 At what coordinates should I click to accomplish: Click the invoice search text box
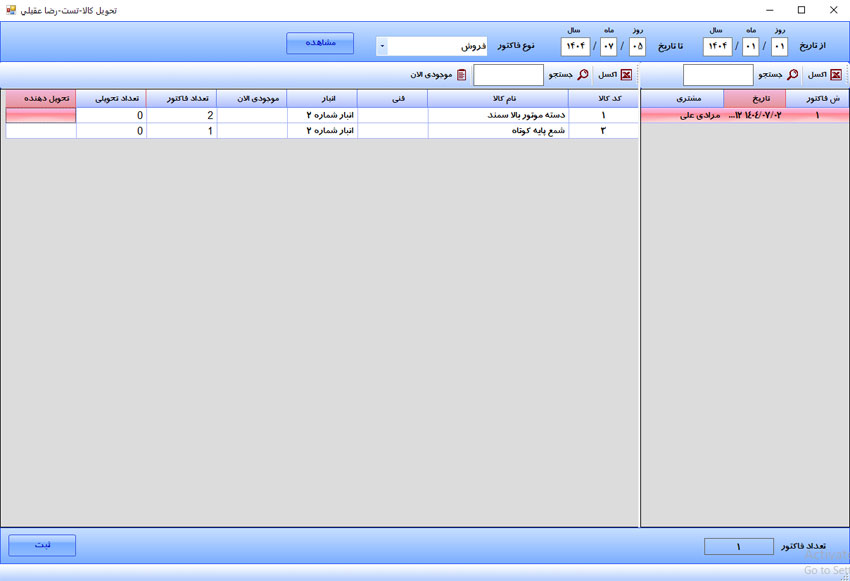click(718, 75)
